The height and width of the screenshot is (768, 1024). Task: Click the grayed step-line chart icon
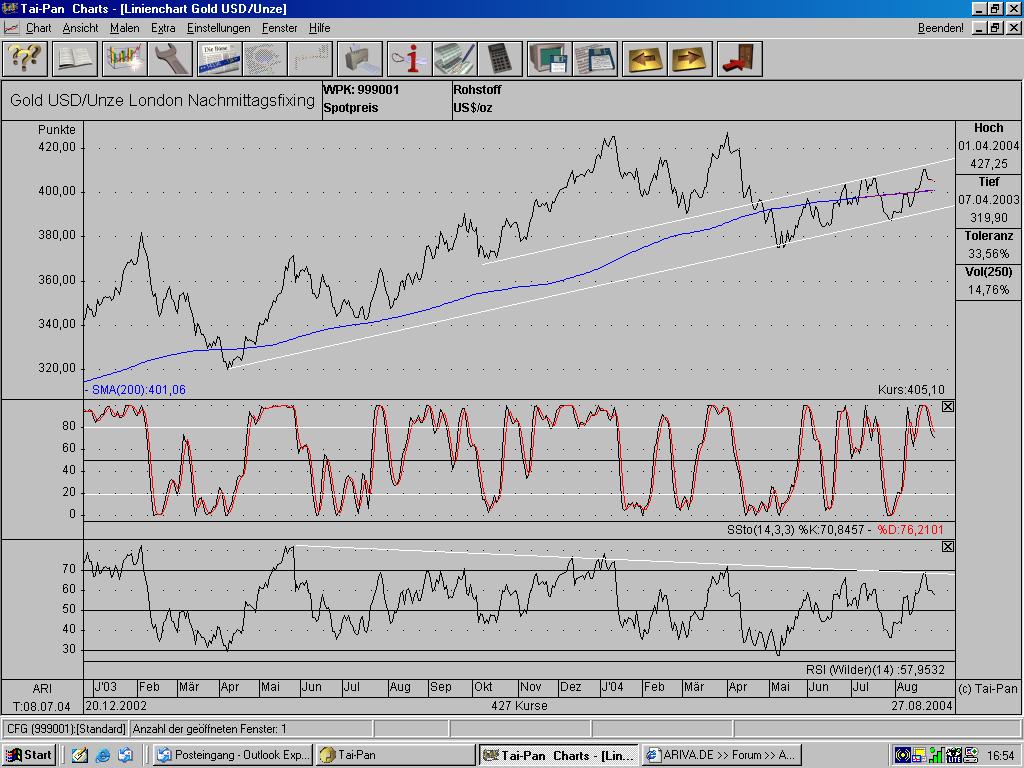tap(310, 59)
